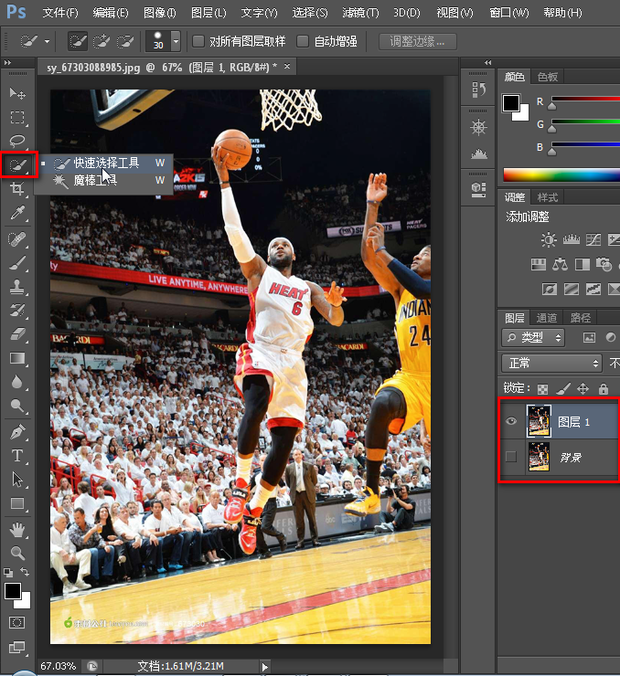Screen dimensions: 620x676
Task: Add a Color Balance adjustment
Action: tap(560, 264)
